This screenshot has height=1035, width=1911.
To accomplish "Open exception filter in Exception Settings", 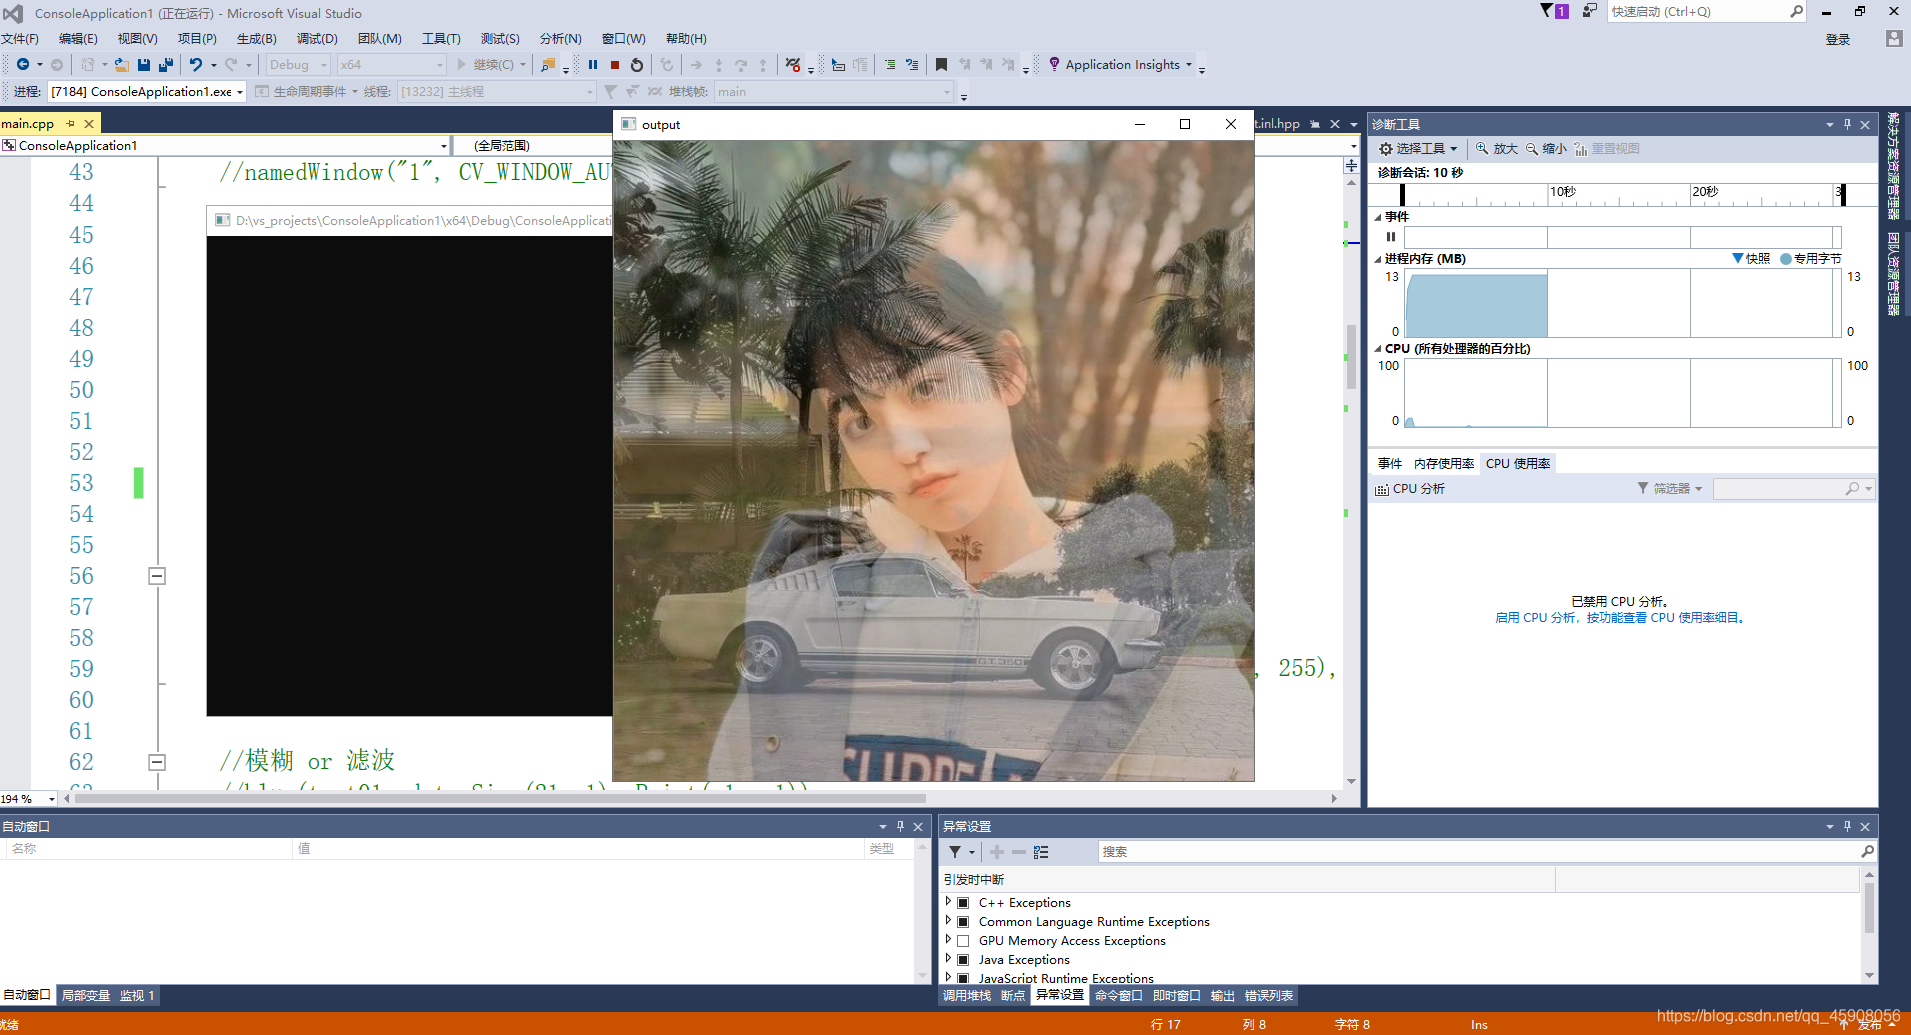I will coord(956,852).
